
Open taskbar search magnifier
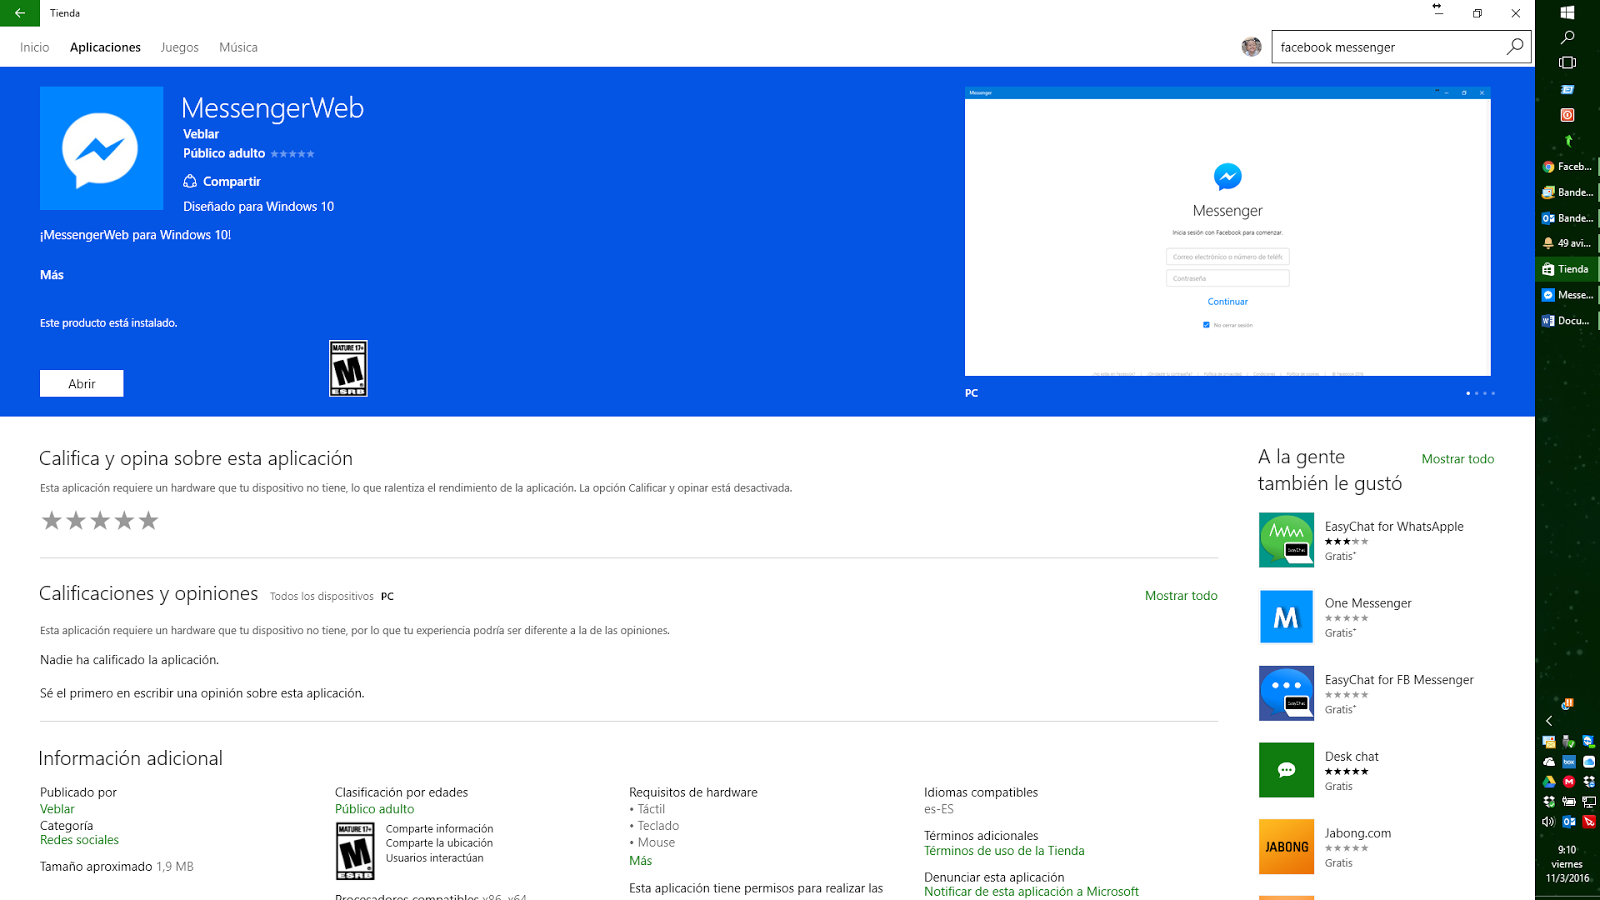(x=1567, y=37)
